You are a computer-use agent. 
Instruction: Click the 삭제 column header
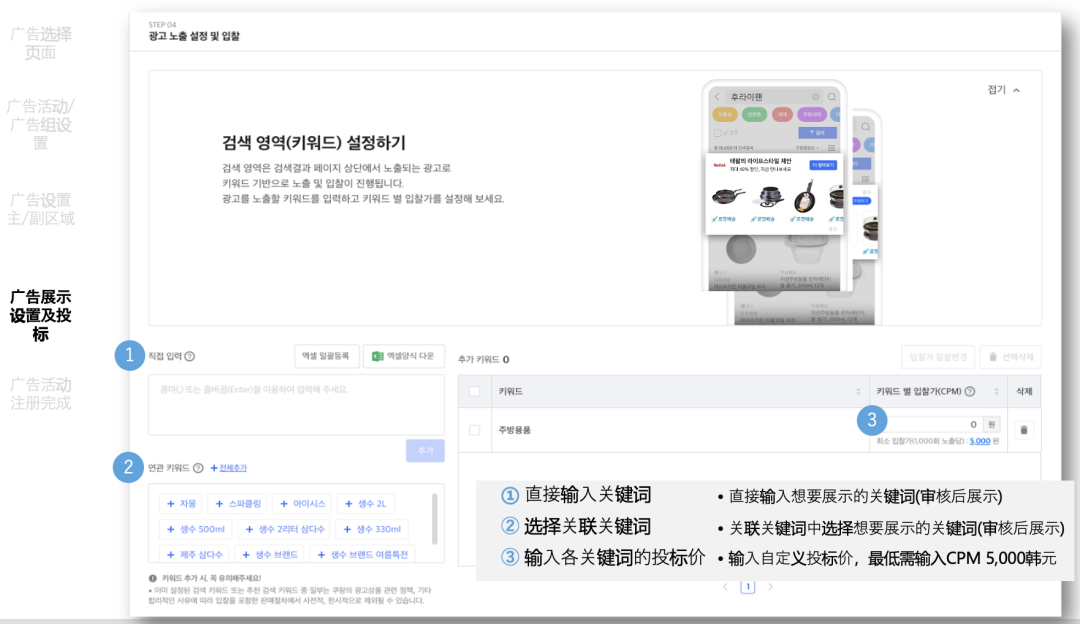click(1024, 391)
